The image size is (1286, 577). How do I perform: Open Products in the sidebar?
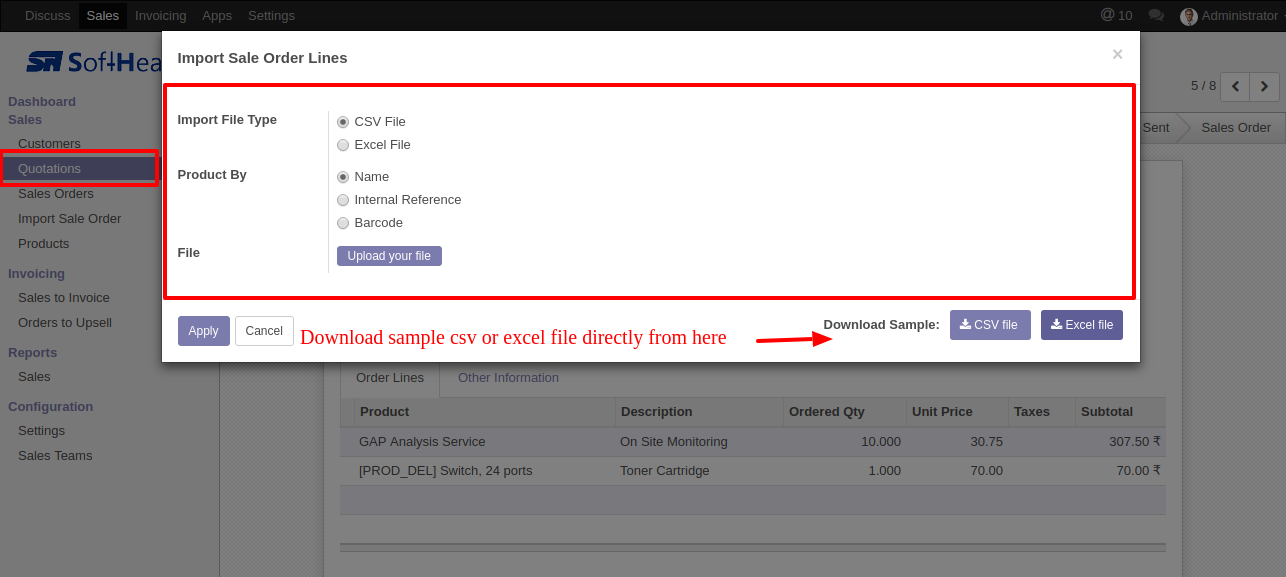pyautogui.click(x=44, y=244)
